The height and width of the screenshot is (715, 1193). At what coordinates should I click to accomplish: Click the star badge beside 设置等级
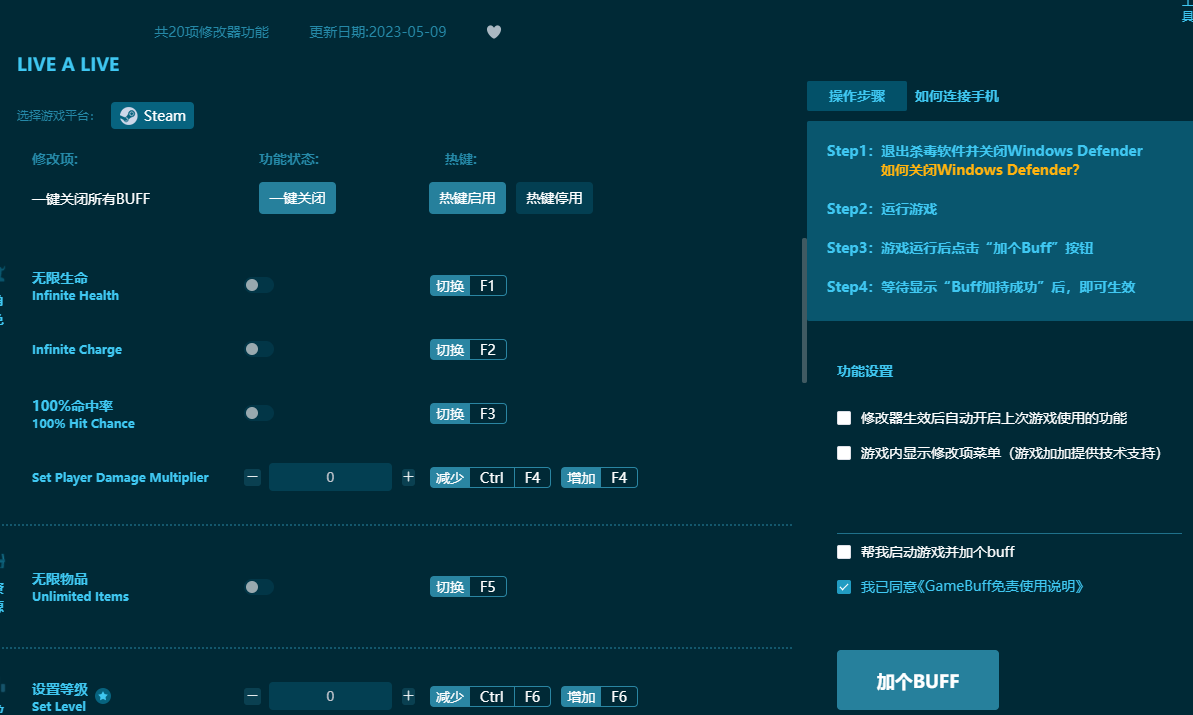tap(103, 696)
